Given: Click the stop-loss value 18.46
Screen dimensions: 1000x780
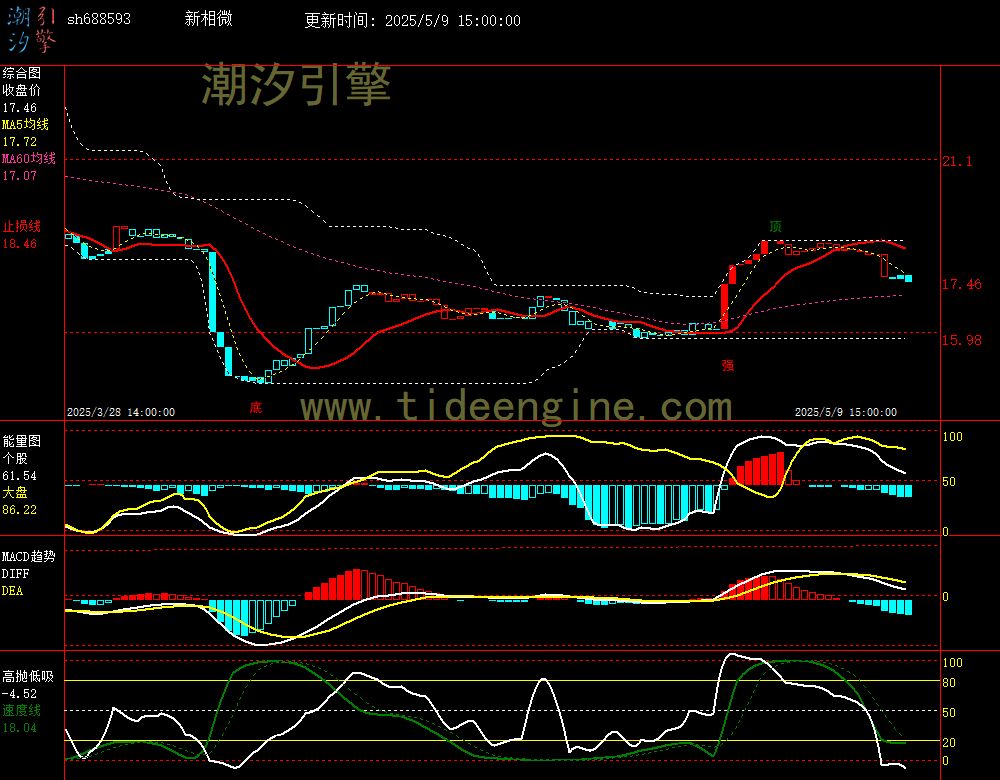Looking at the screenshot, I should coord(20,244).
